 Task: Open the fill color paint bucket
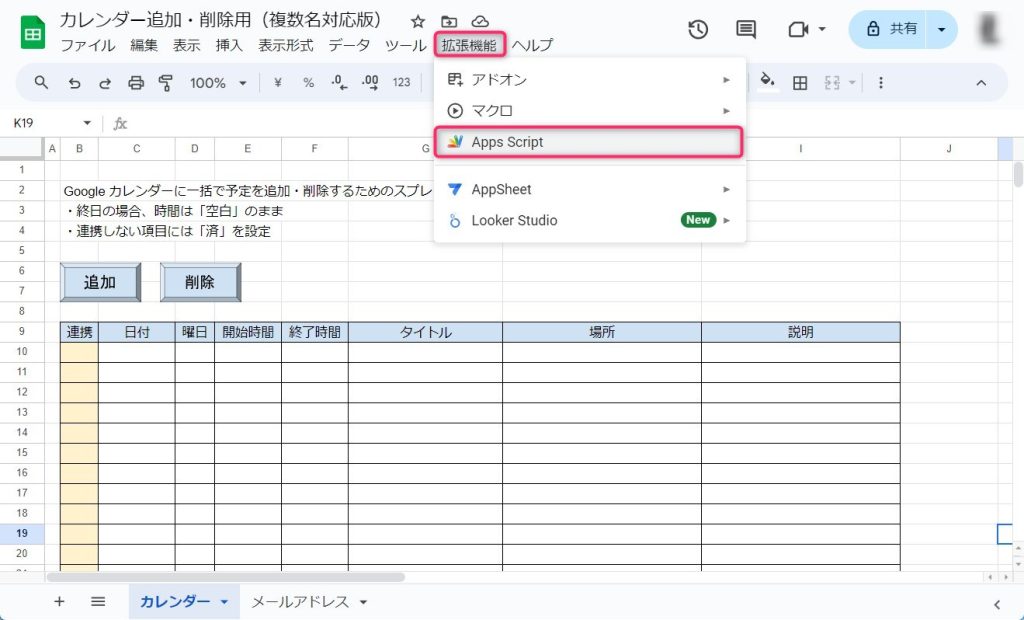click(767, 82)
